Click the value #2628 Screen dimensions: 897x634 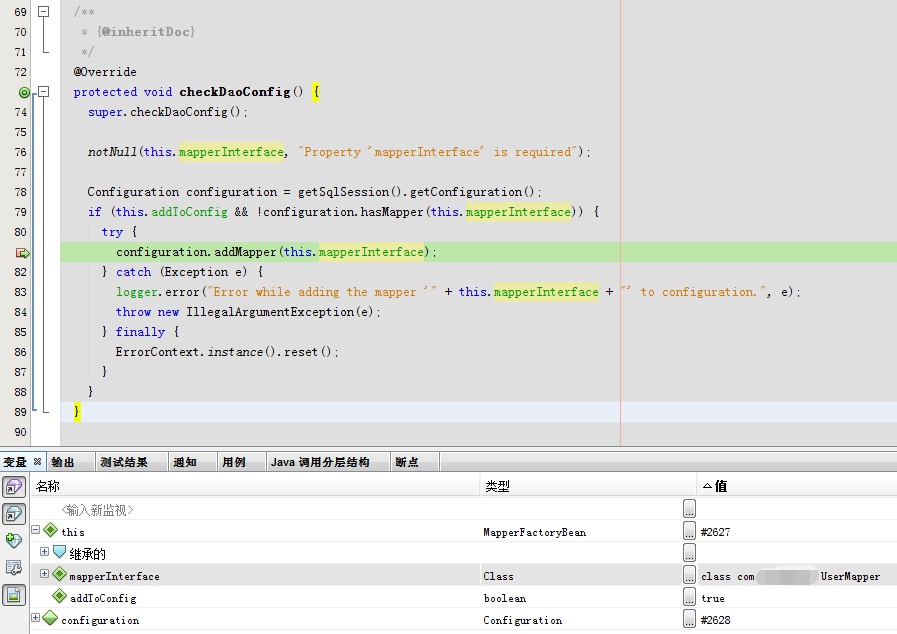click(715, 620)
